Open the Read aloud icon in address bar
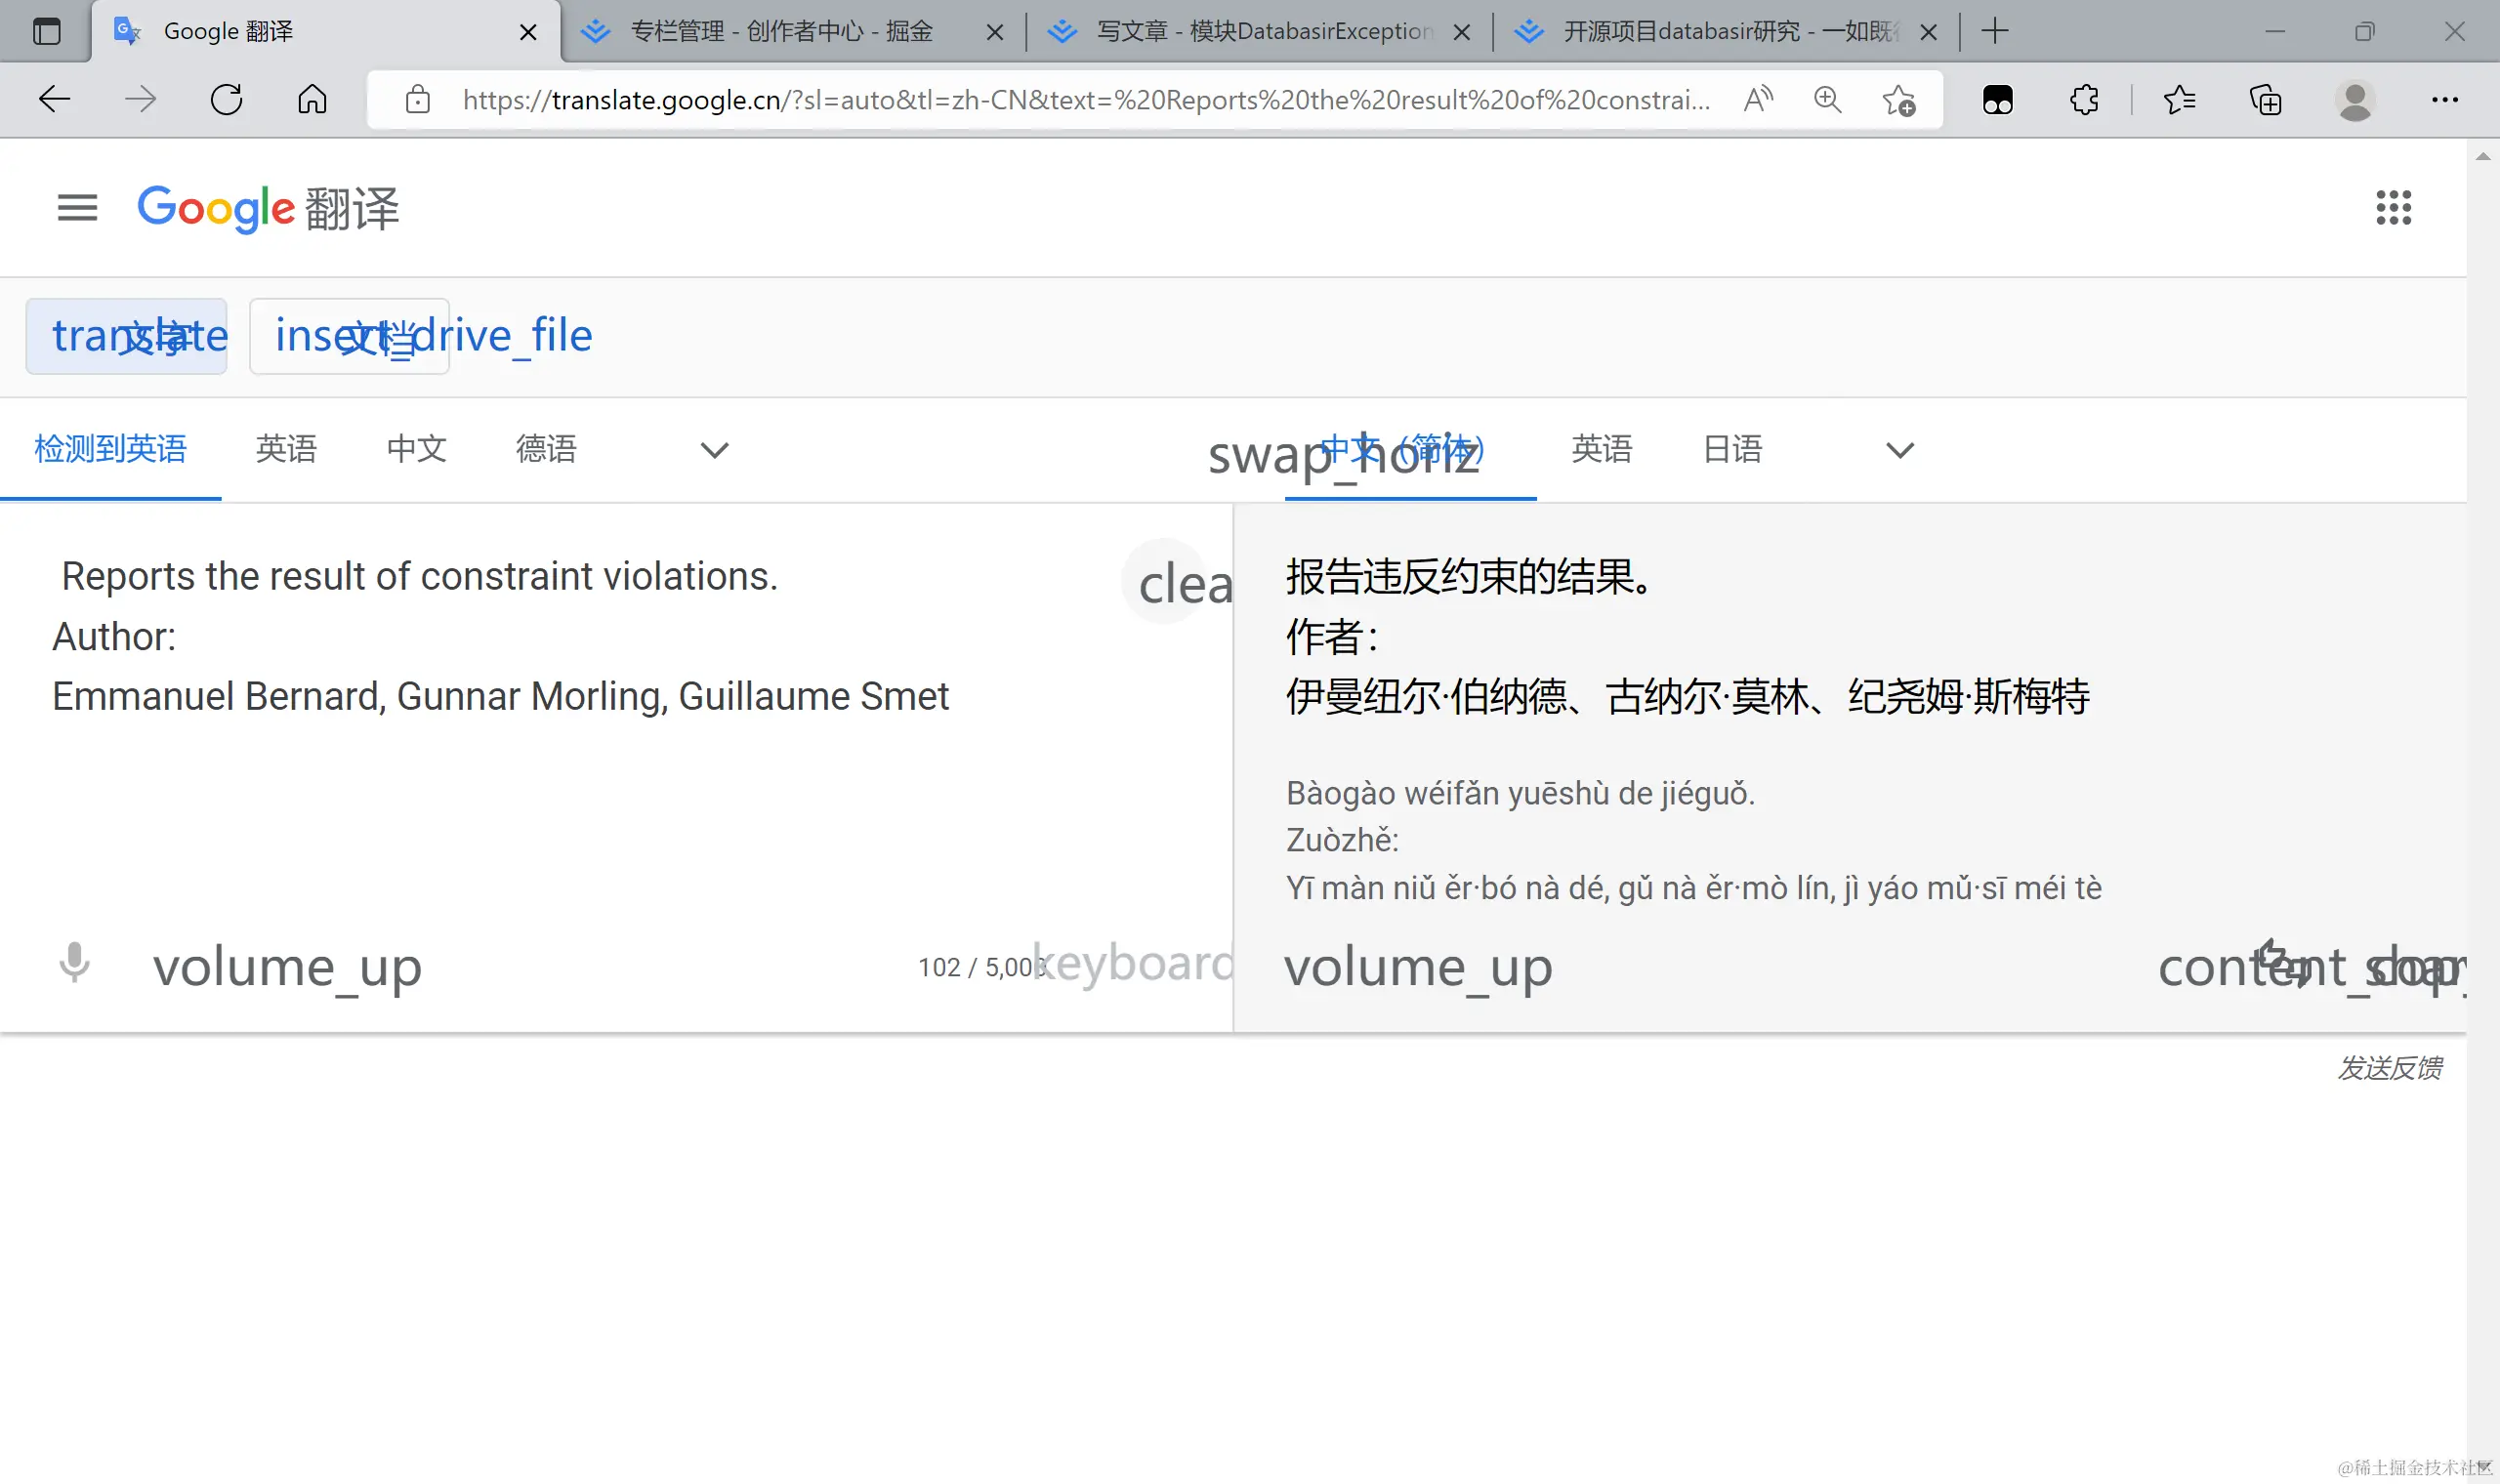The width and height of the screenshot is (2500, 1484). (1758, 99)
